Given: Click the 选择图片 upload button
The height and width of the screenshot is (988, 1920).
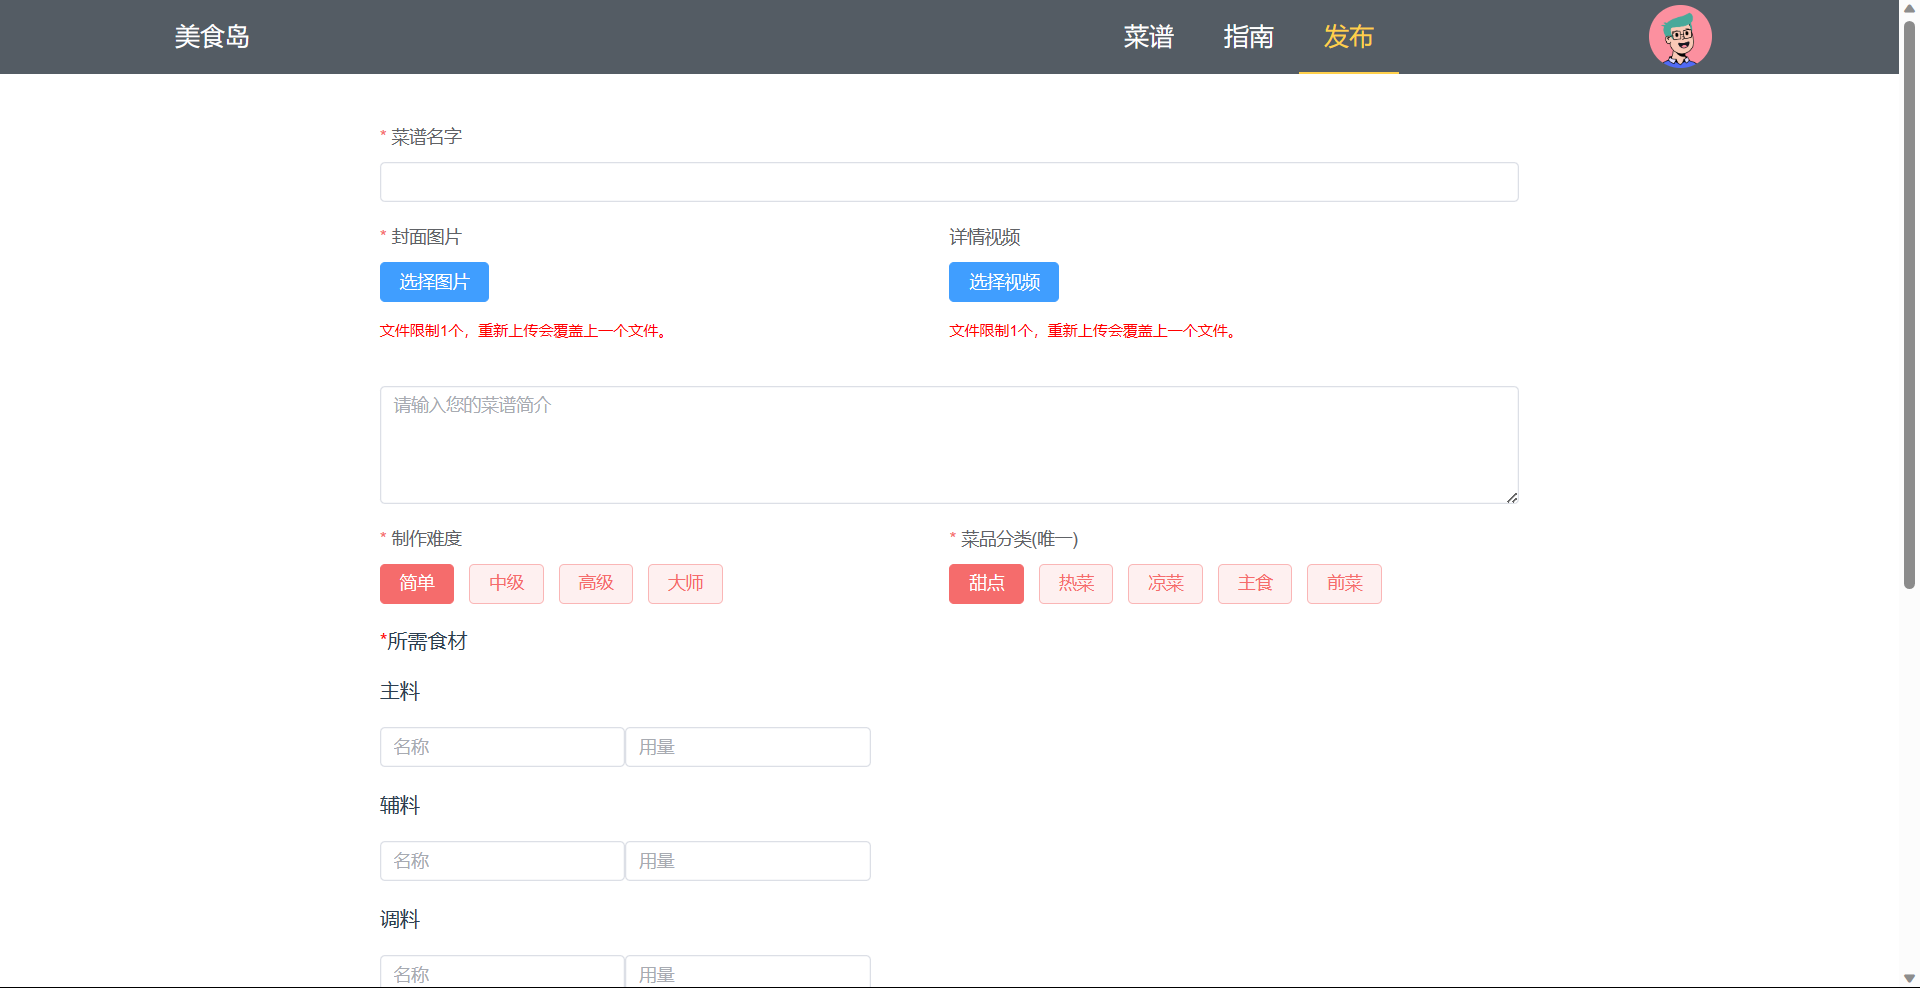Looking at the screenshot, I should 434,282.
